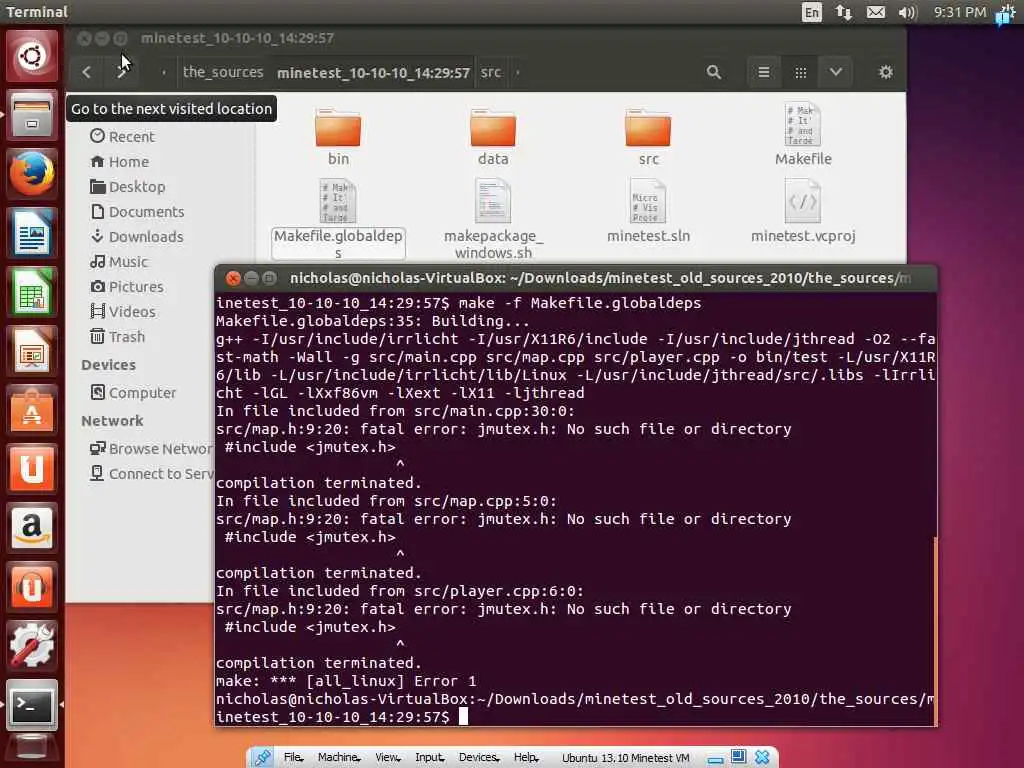Launch Firefox from the launcher
The image size is (1024, 768).
point(31,174)
